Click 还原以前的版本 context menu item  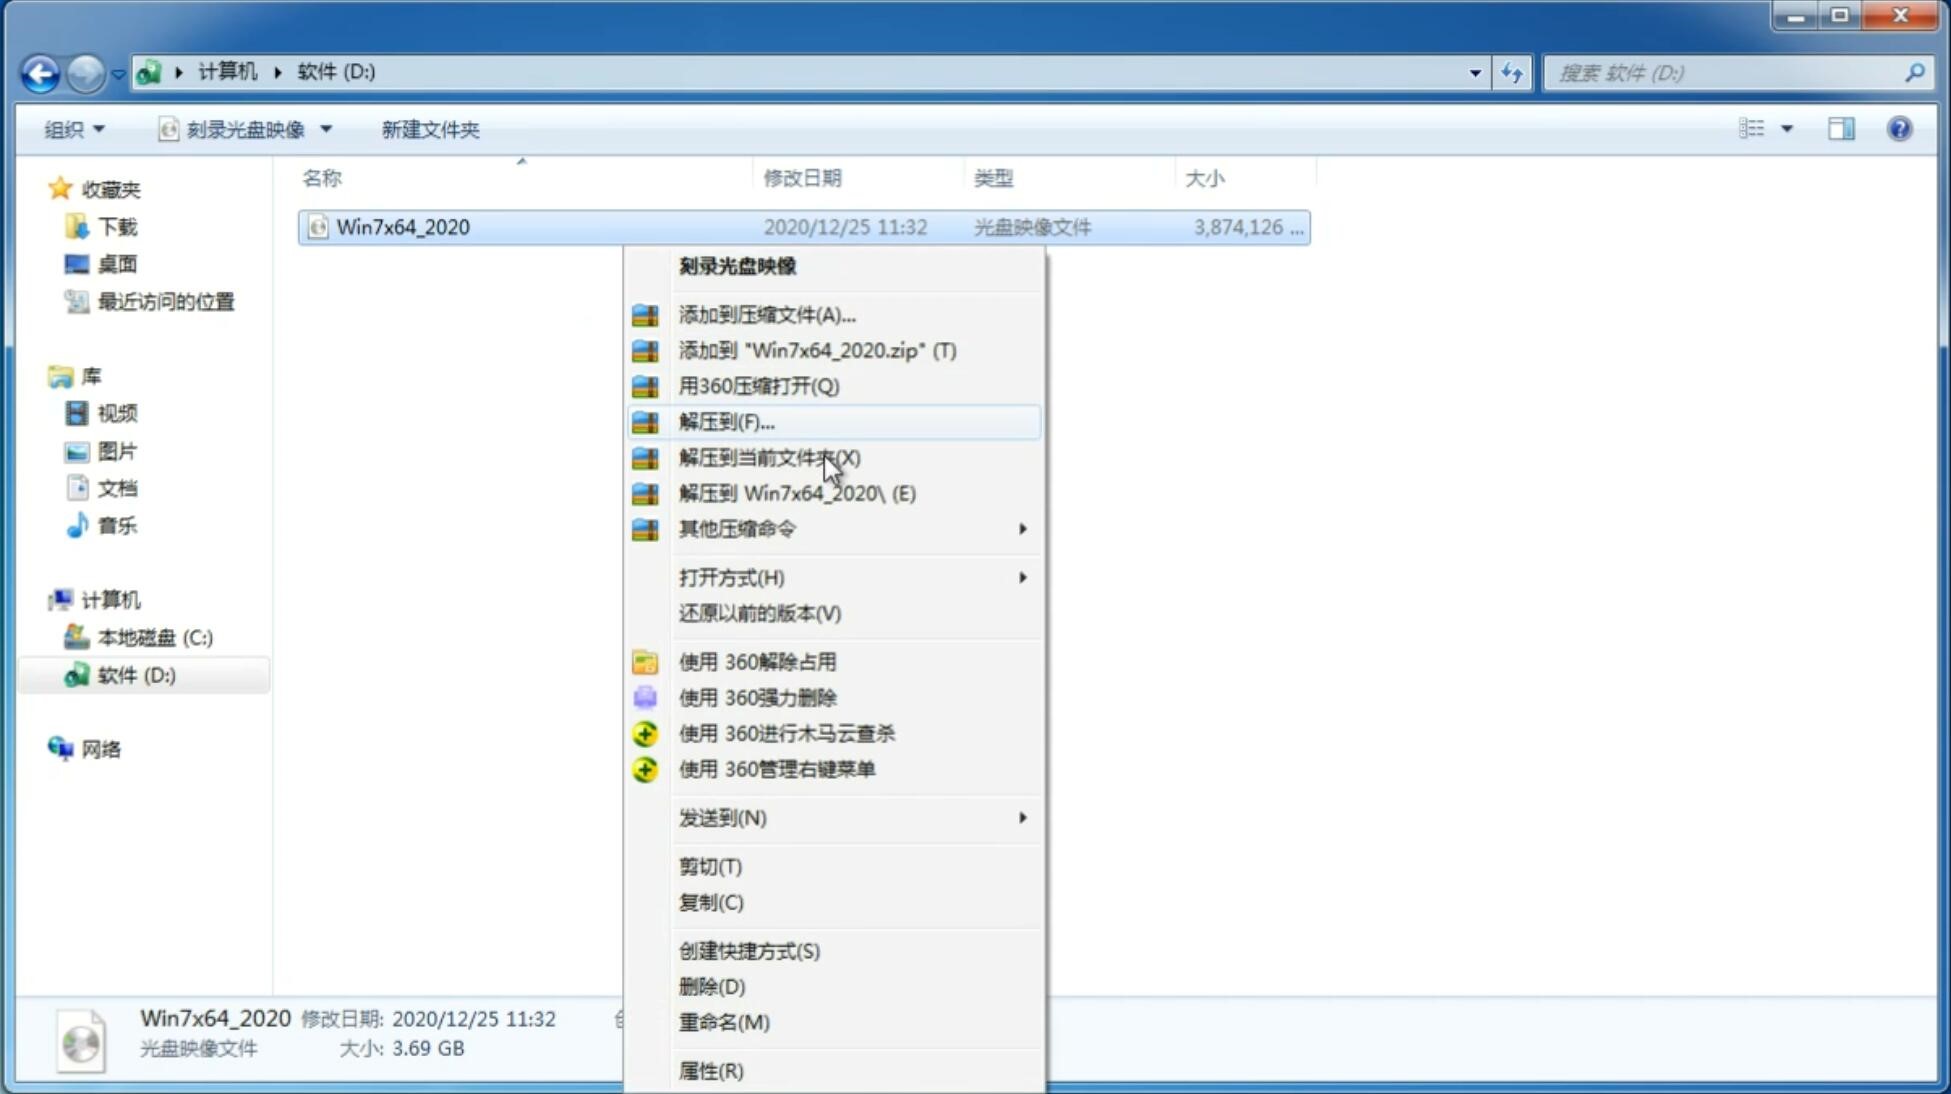coord(760,613)
